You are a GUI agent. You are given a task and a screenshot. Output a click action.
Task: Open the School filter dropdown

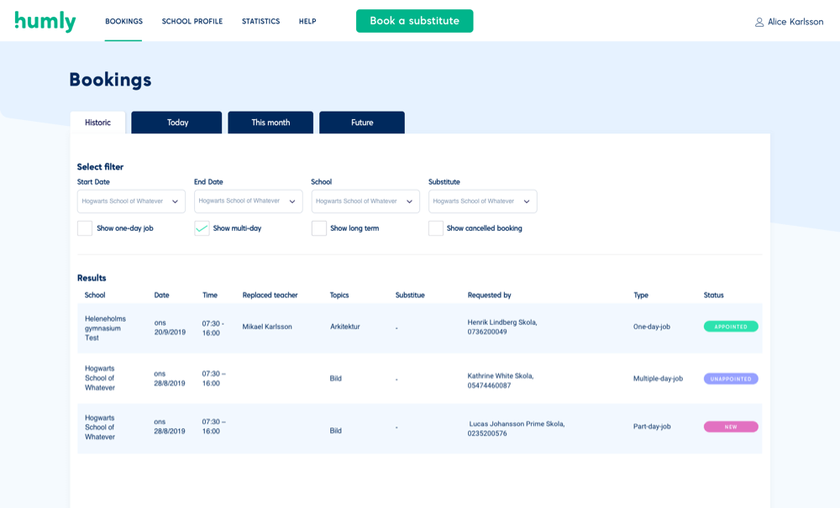point(365,201)
